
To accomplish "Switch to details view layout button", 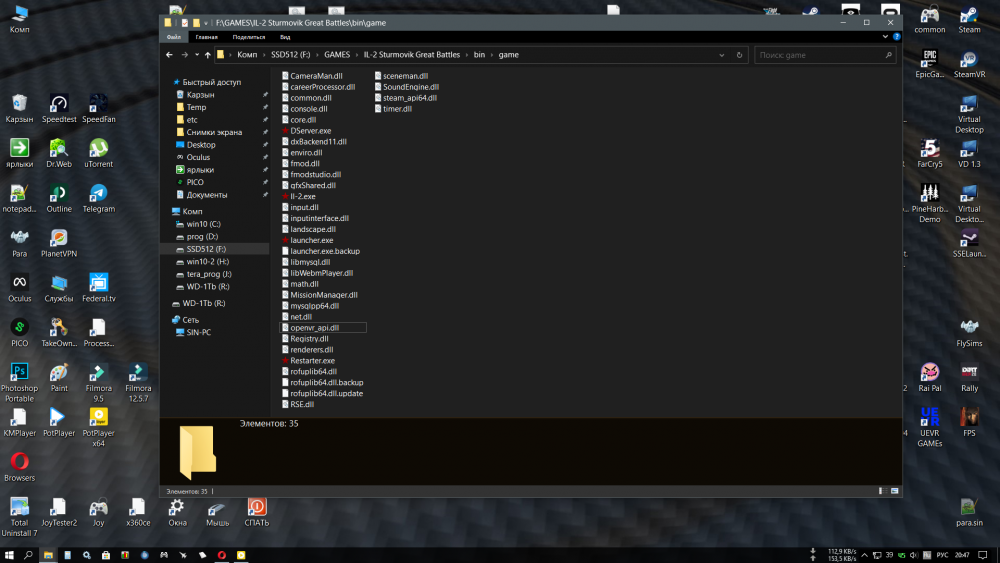I will [881, 491].
